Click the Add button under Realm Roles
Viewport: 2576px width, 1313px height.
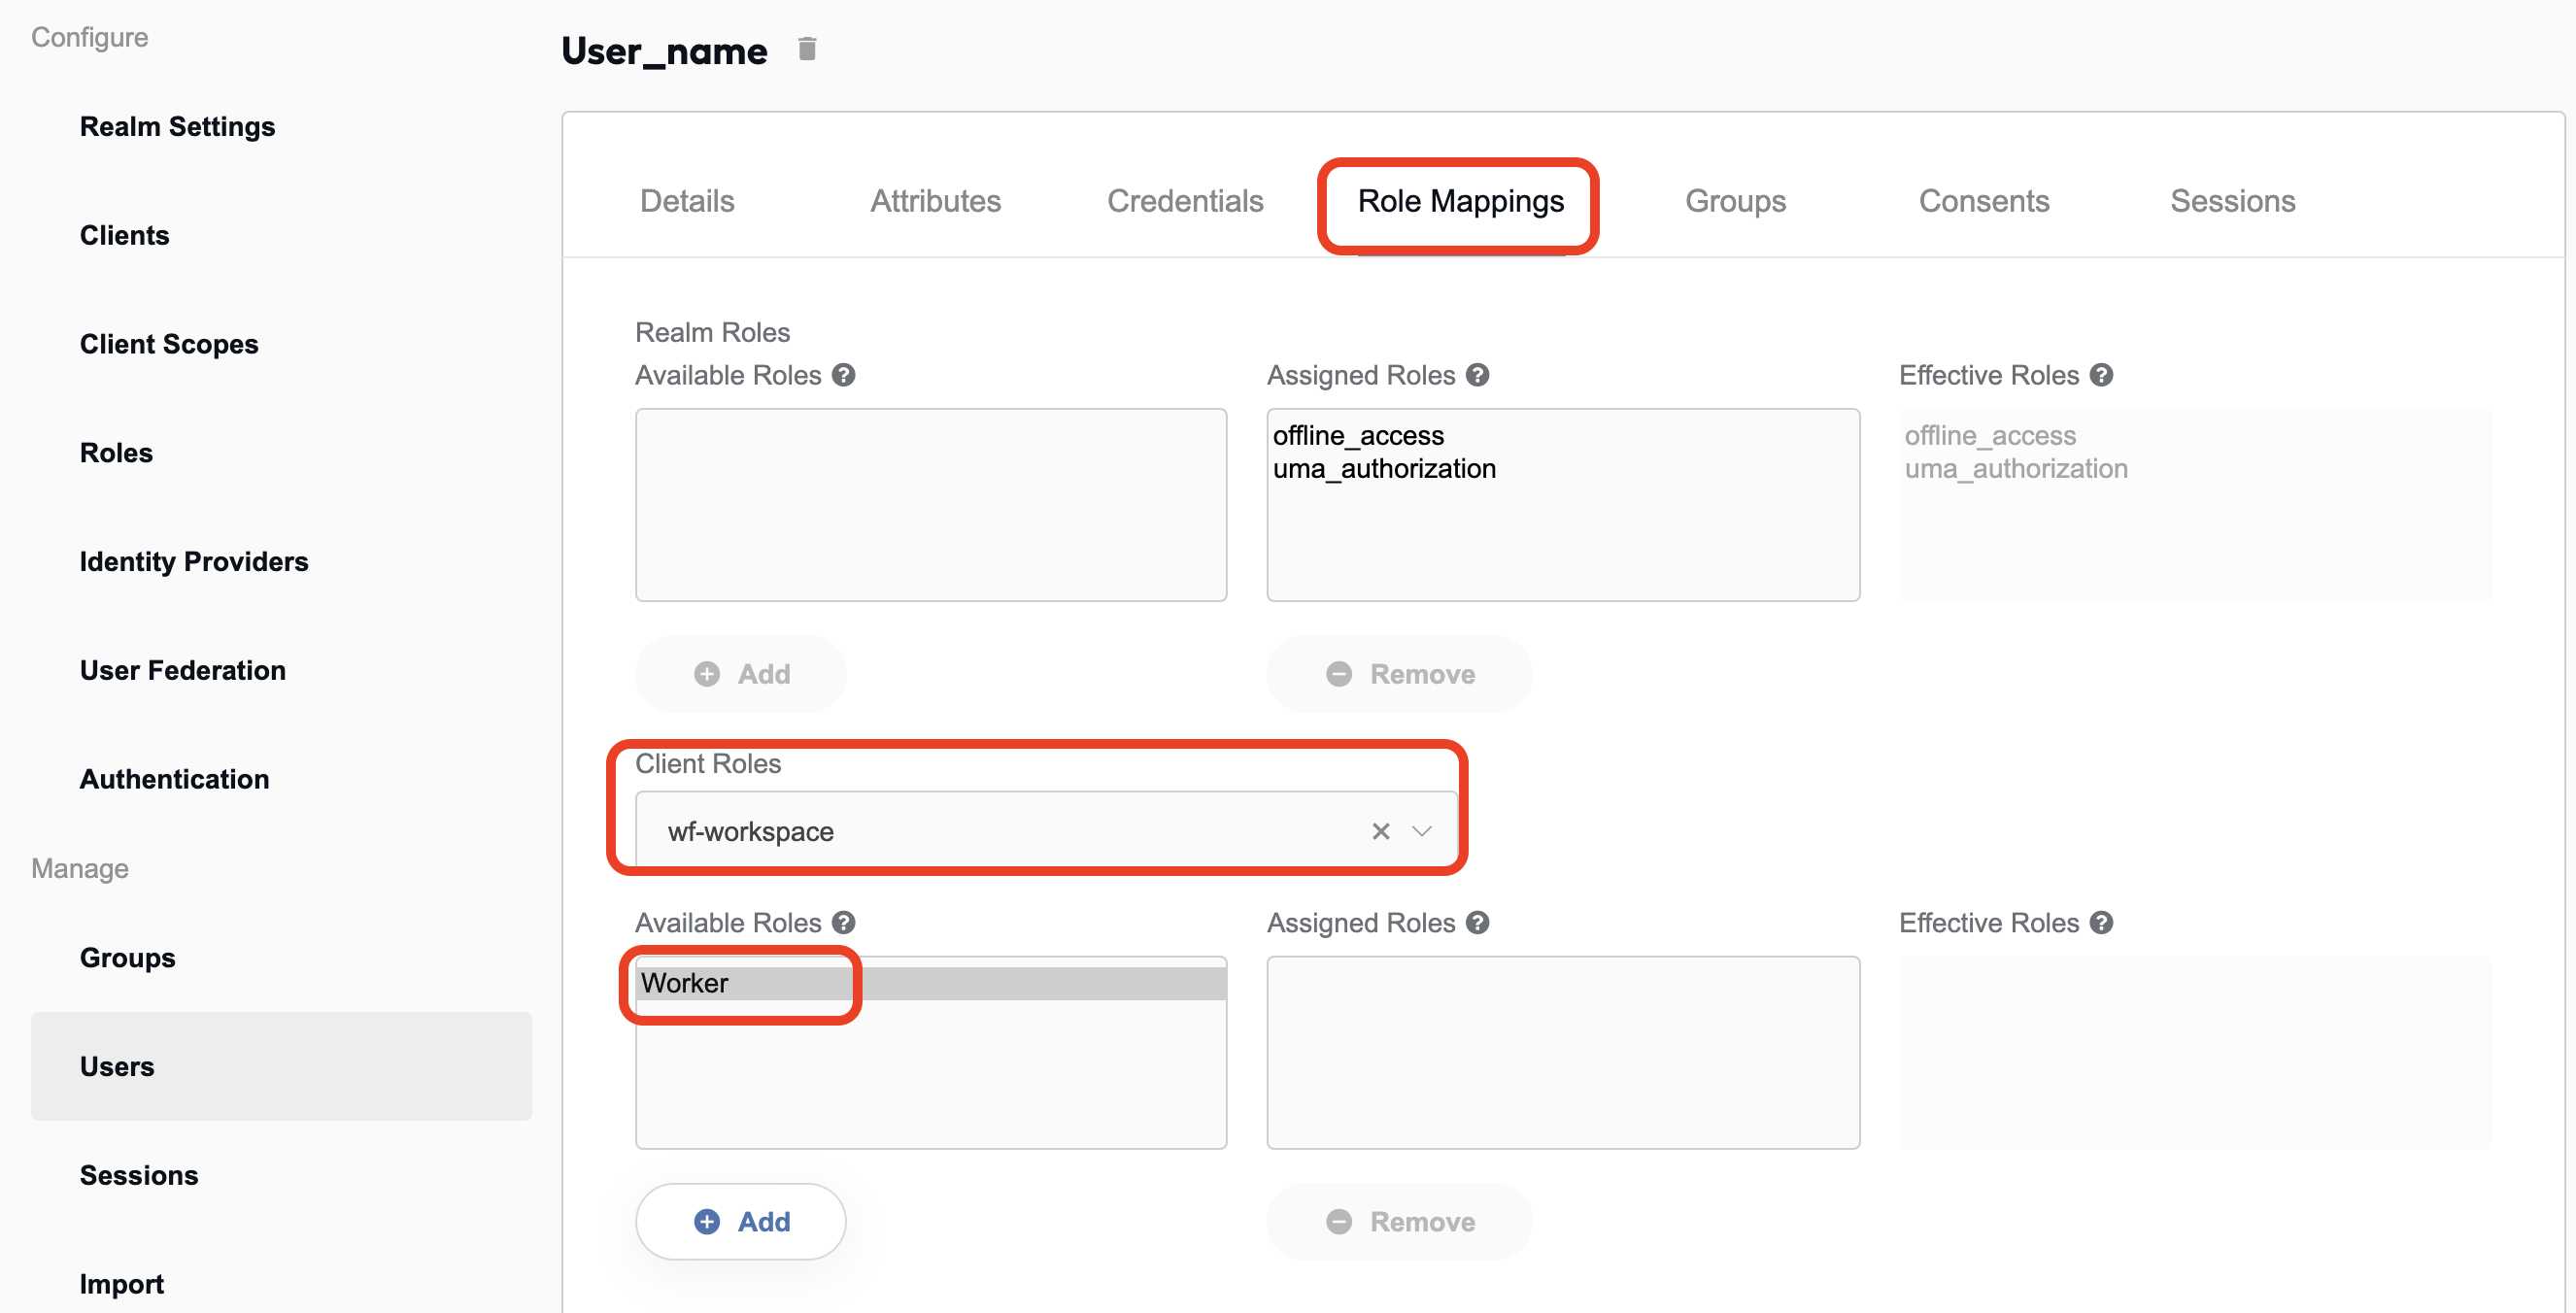pyautogui.click(x=741, y=674)
